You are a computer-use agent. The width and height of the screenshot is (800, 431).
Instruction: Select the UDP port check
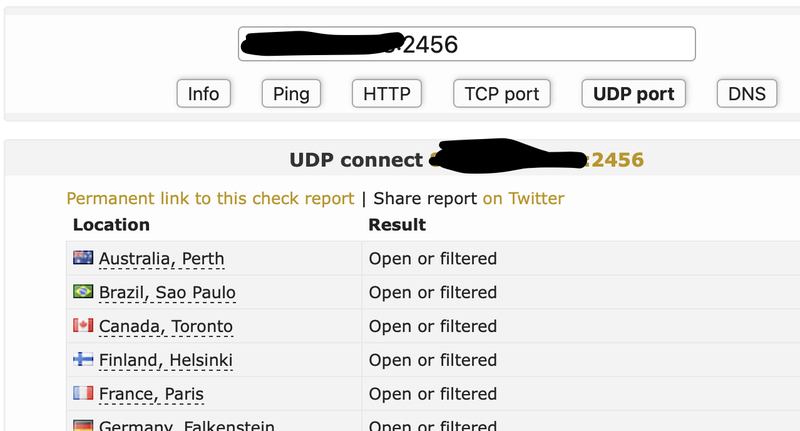coord(633,94)
